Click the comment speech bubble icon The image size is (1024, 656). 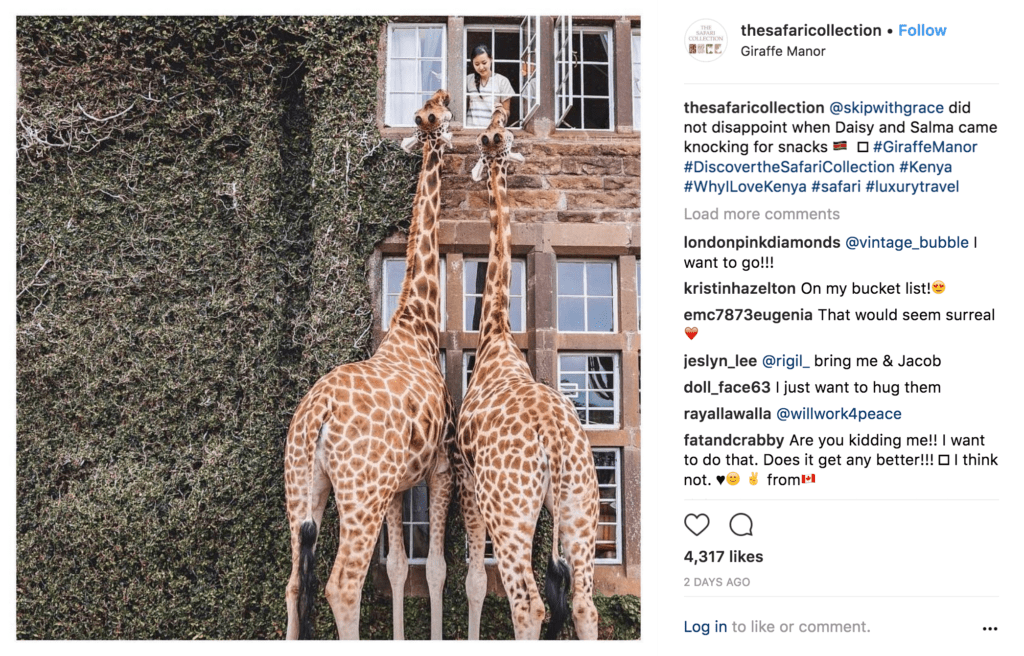point(741,525)
